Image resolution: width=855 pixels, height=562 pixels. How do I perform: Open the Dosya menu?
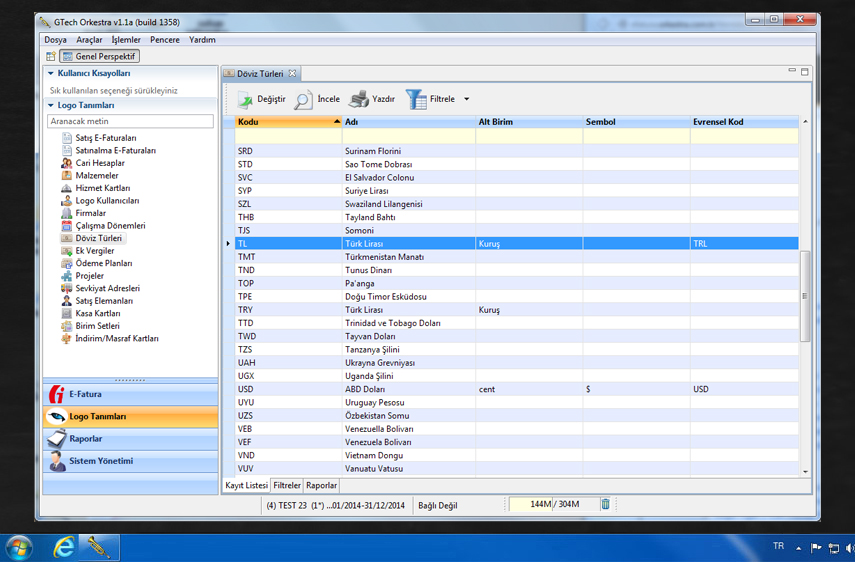point(56,40)
